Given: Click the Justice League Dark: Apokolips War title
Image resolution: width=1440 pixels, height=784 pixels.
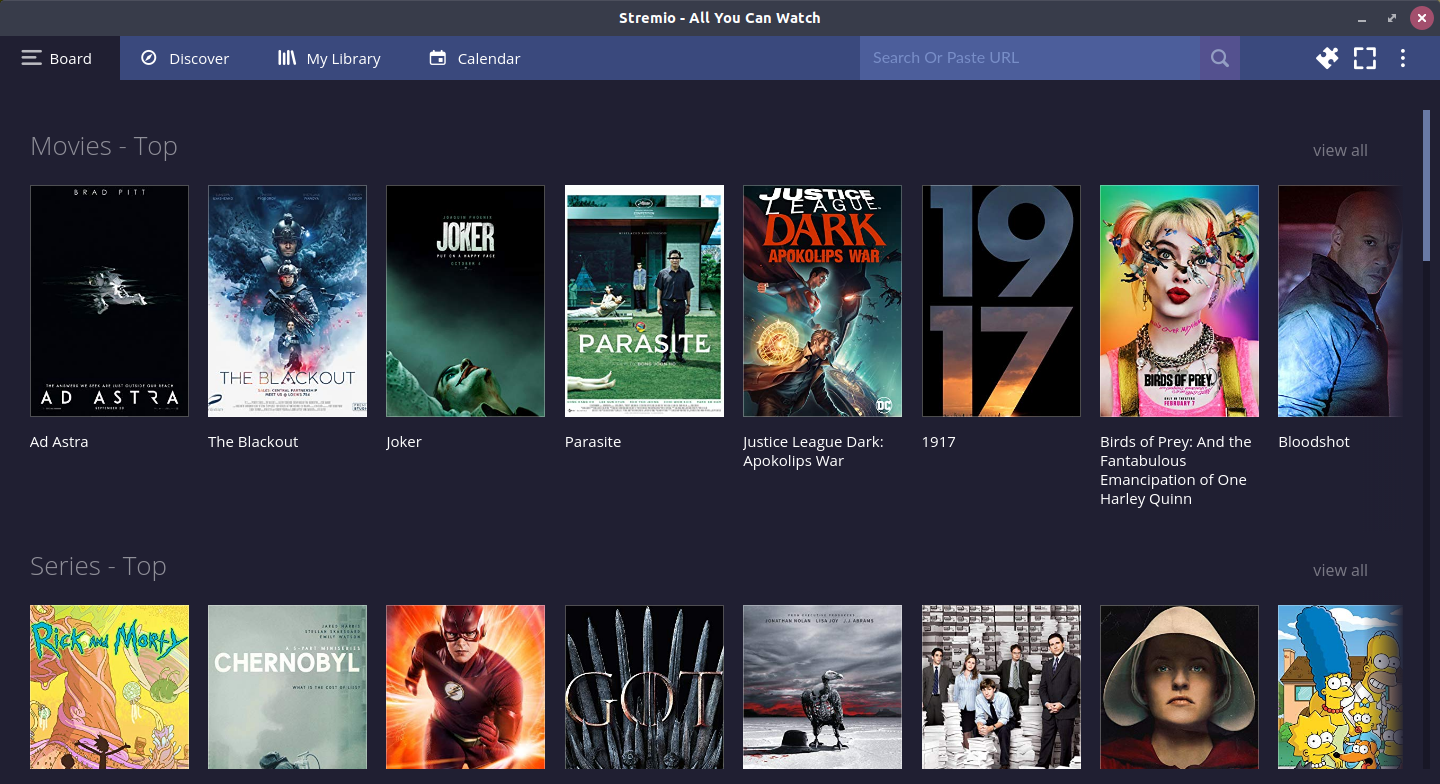Looking at the screenshot, I should (813, 451).
